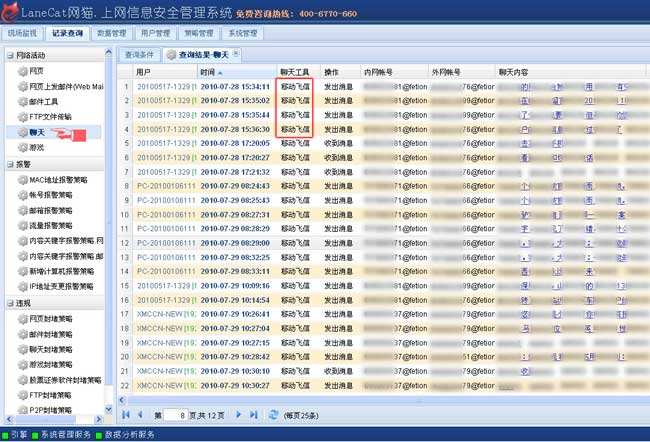The height and width of the screenshot is (442, 650).
Task: Select row 1 time 2010-07-28 15:34:11
Action: [x=235, y=87]
